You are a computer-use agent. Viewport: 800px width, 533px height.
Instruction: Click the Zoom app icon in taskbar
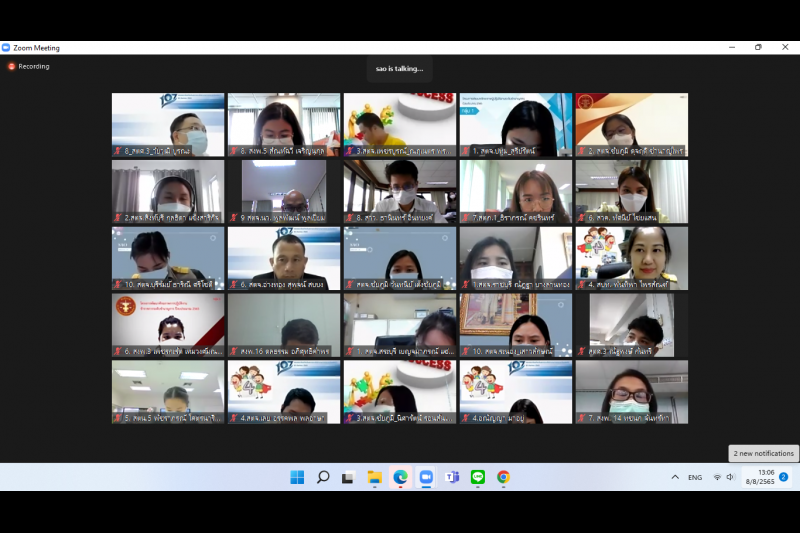pyautogui.click(x=426, y=477)
